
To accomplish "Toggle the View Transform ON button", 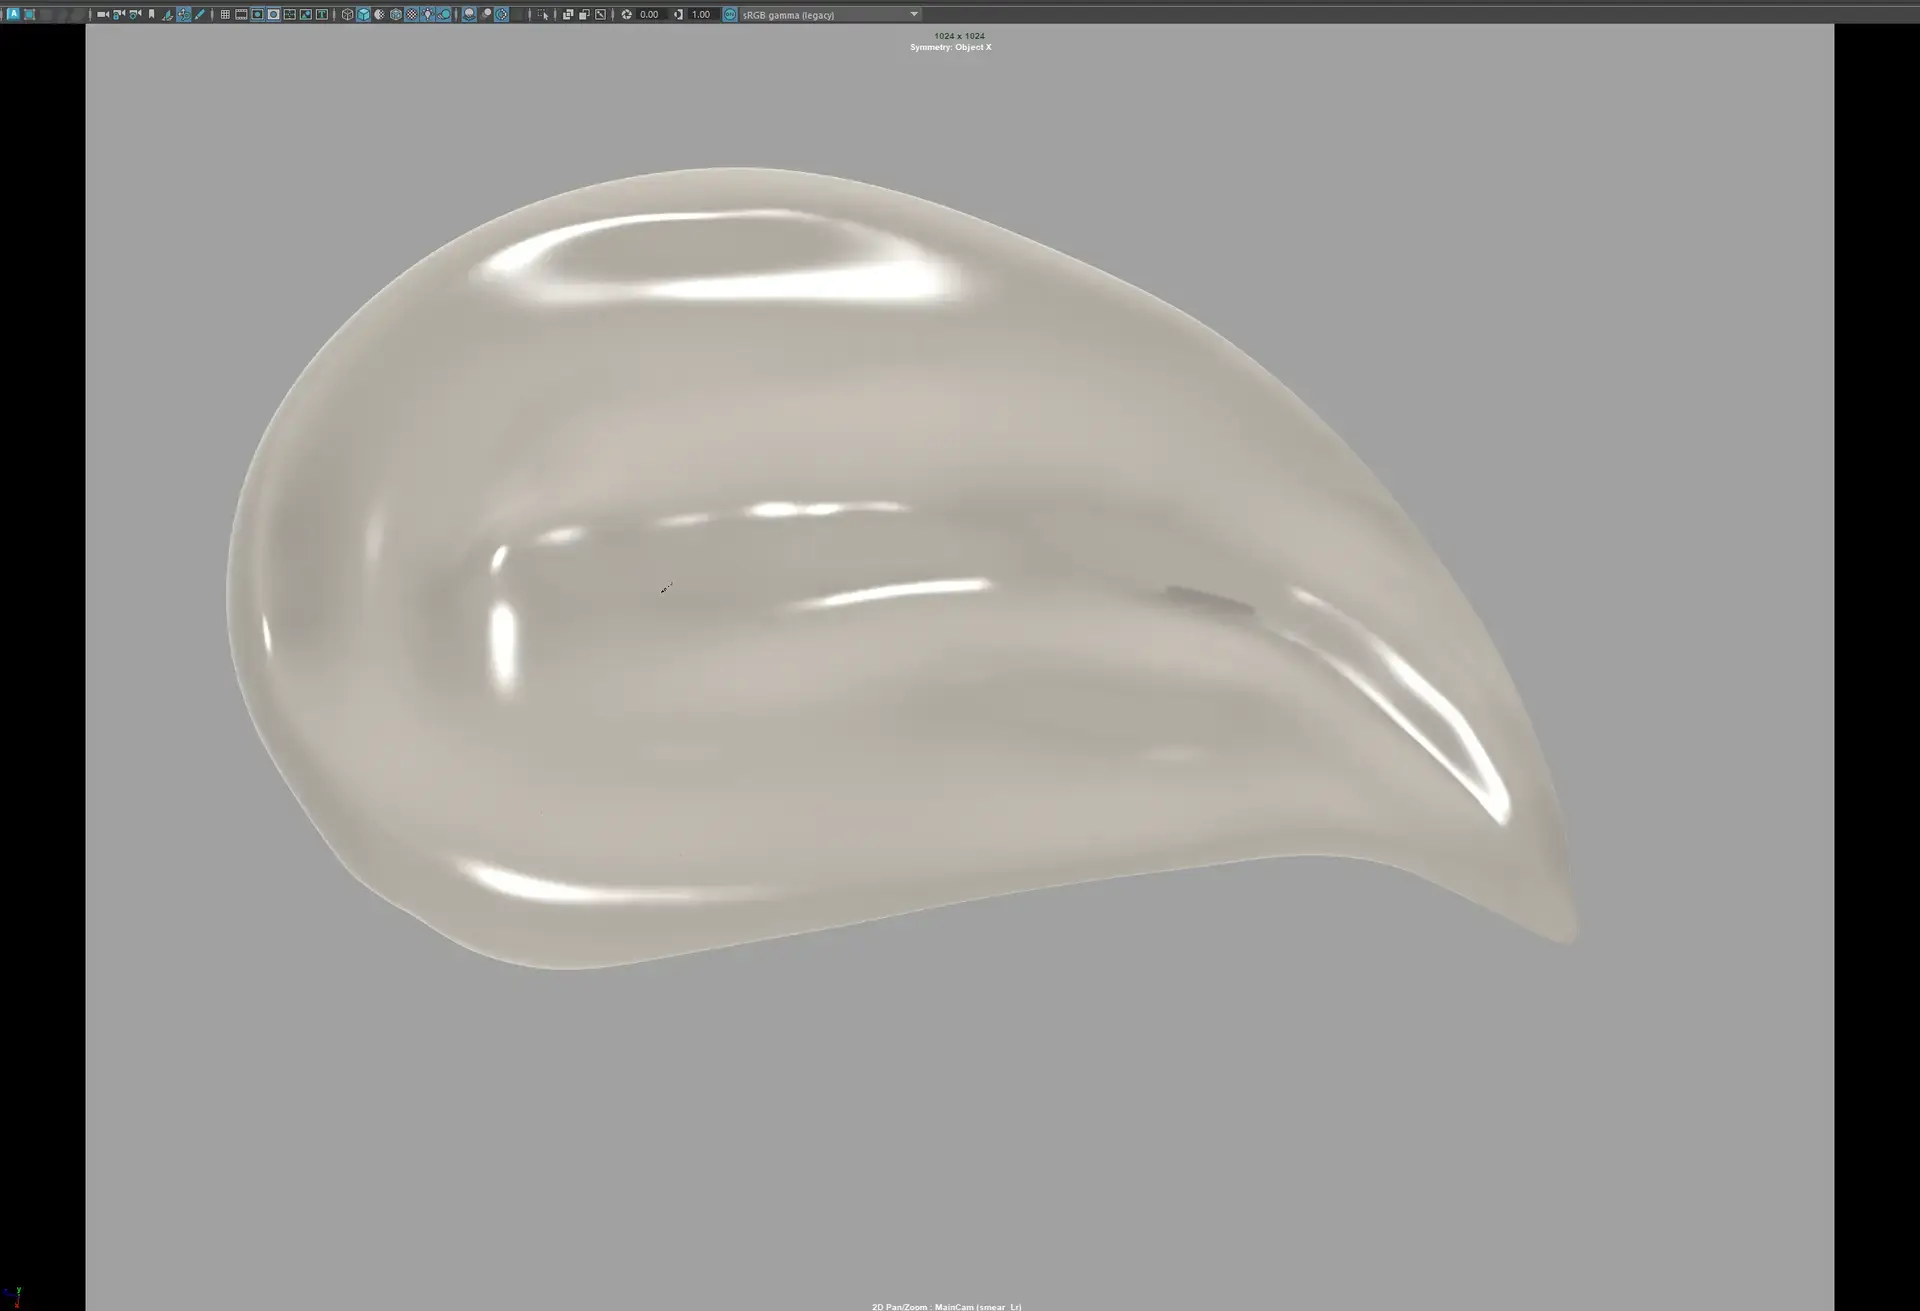I will [730, 14].
